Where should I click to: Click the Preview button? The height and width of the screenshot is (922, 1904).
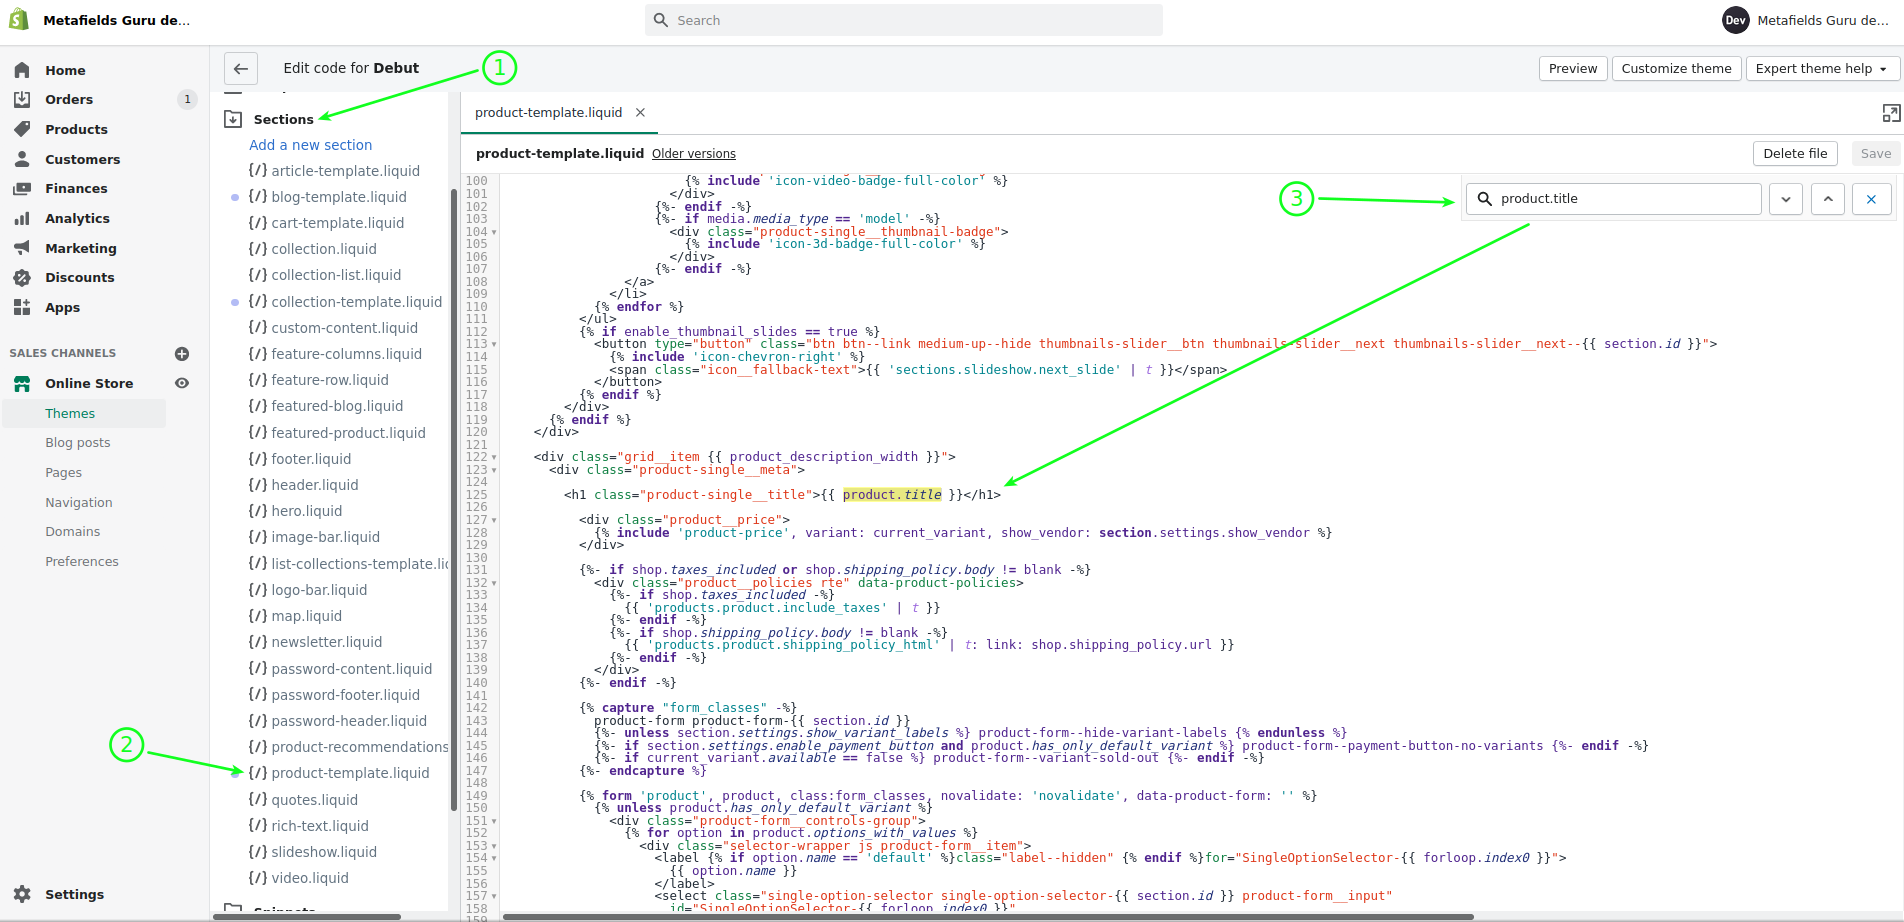(x=1573, y=68)
